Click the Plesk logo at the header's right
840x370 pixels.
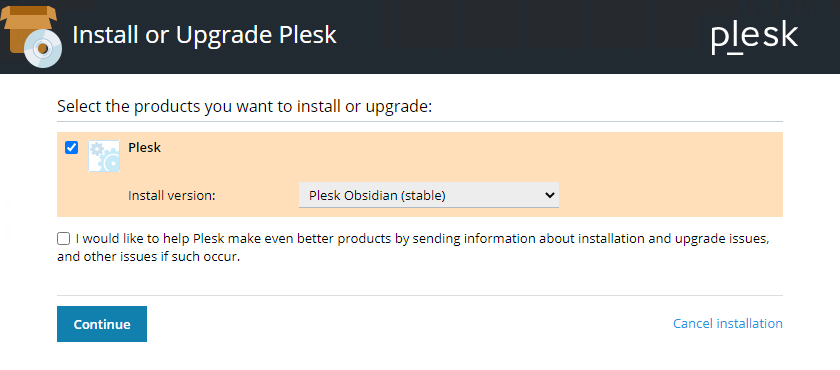pyautogui.click(x=755, y=37)
